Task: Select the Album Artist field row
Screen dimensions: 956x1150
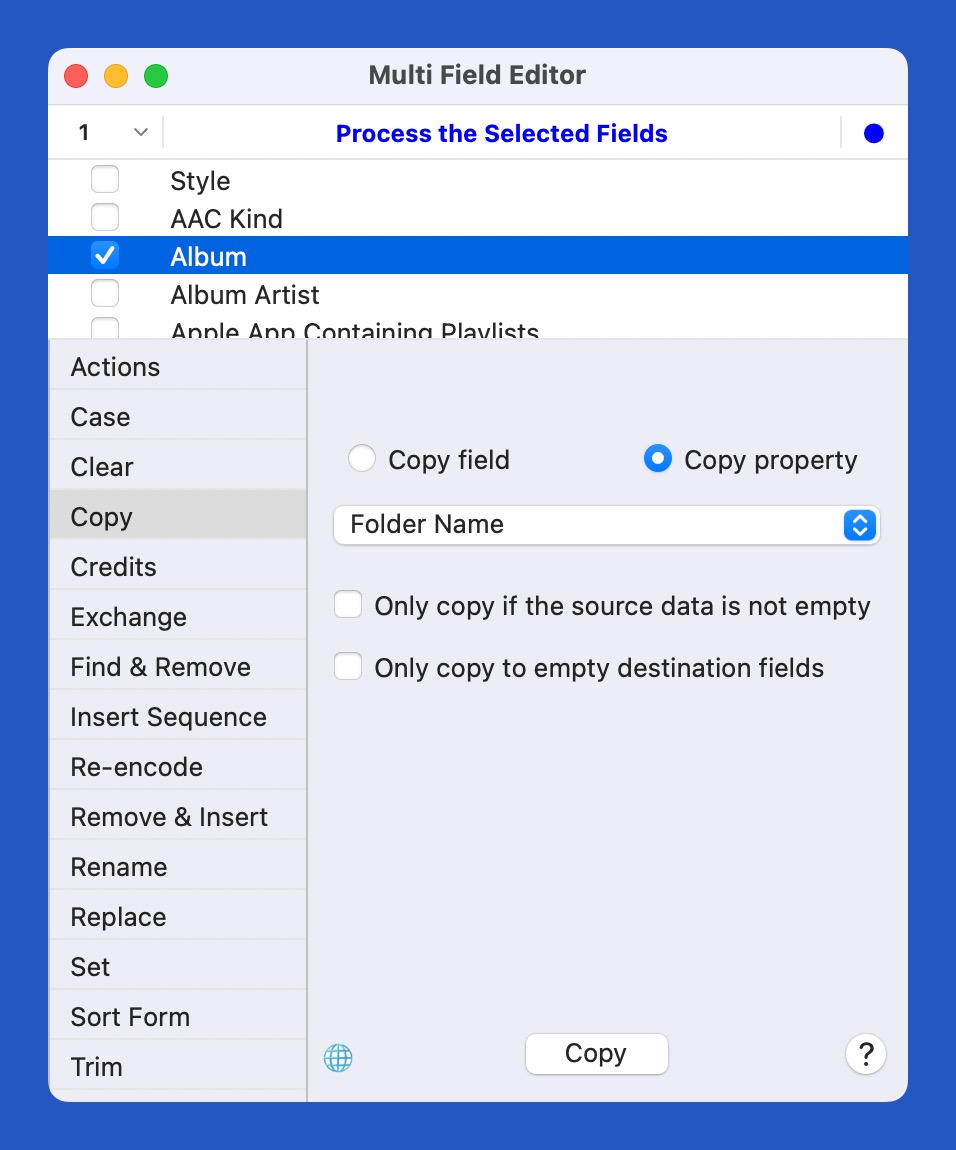Action: click(245, 295)
